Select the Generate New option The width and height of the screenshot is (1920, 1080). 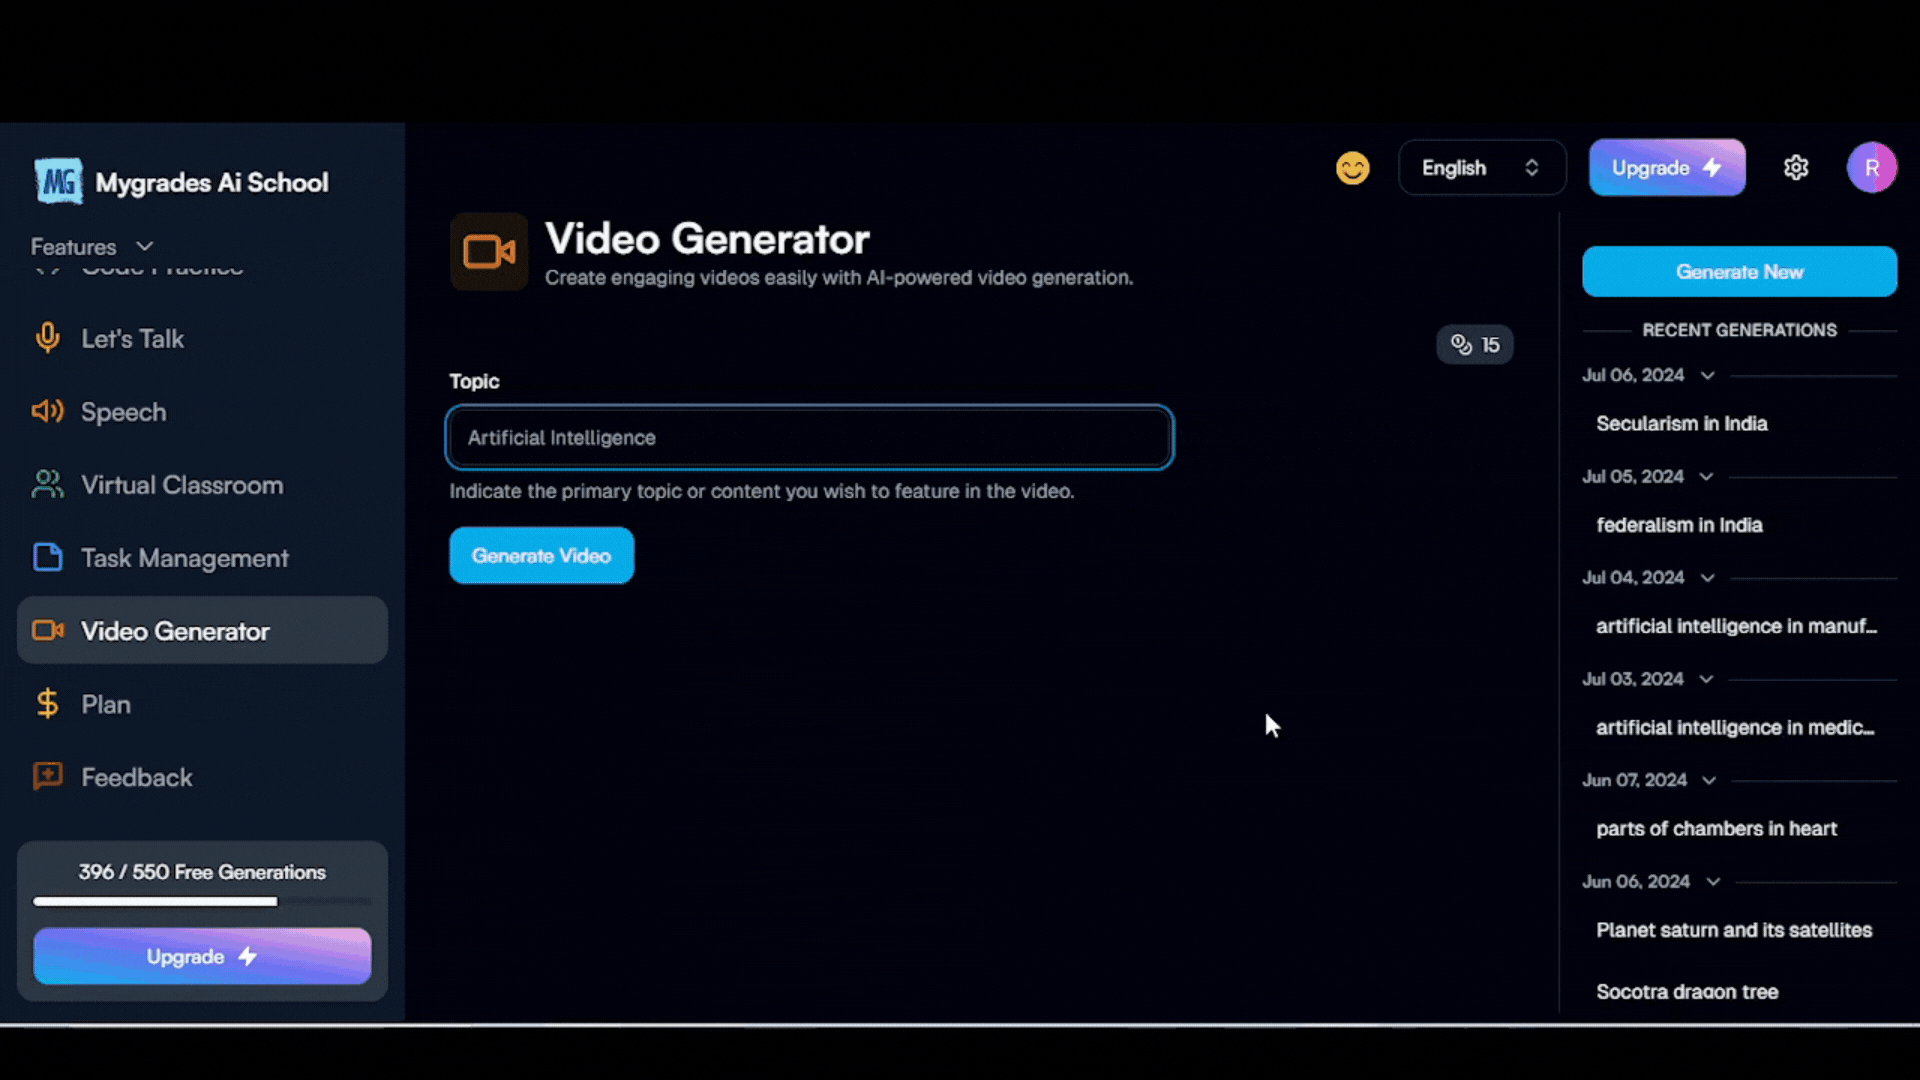click(1739, 270)
